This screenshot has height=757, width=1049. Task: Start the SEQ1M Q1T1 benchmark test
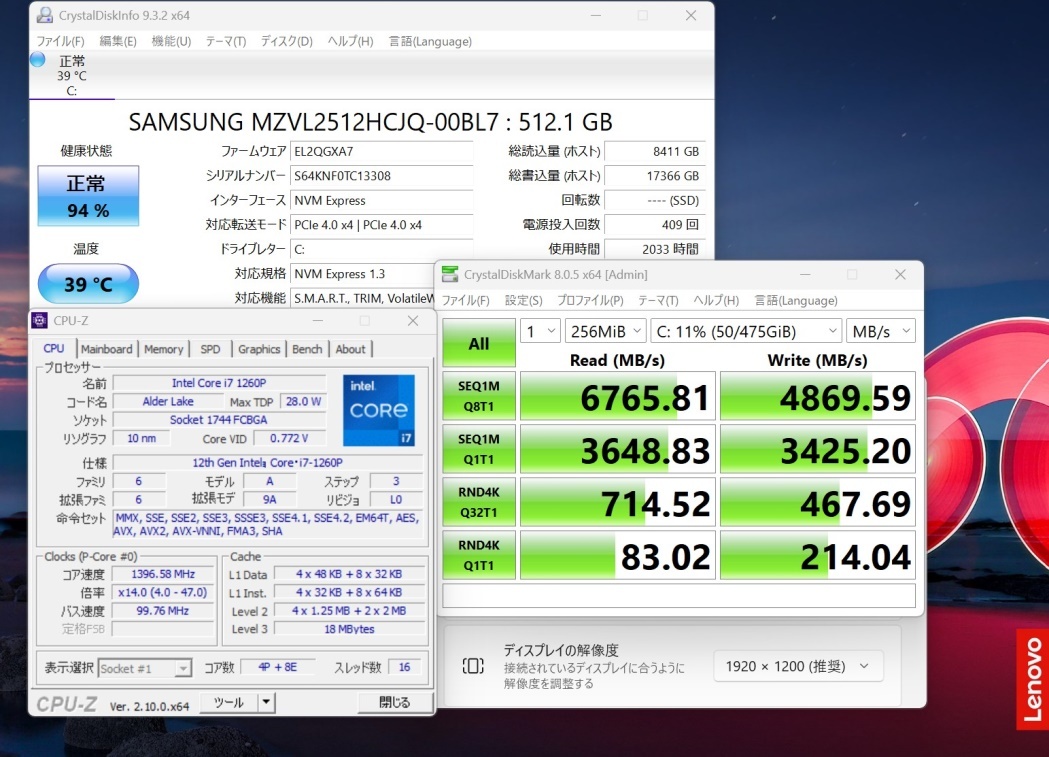click(x=479, y=449)
